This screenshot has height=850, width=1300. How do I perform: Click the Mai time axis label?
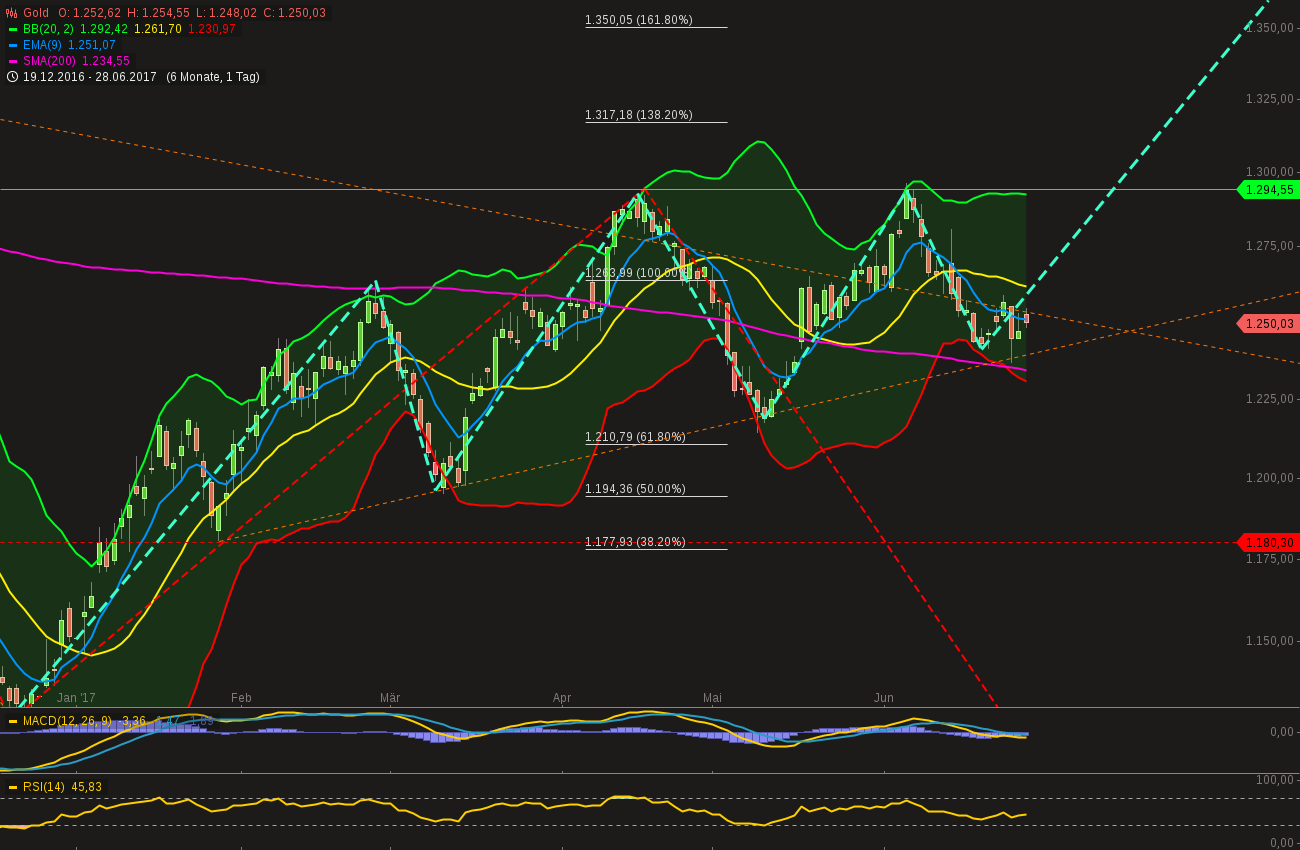tap(712, 697)
